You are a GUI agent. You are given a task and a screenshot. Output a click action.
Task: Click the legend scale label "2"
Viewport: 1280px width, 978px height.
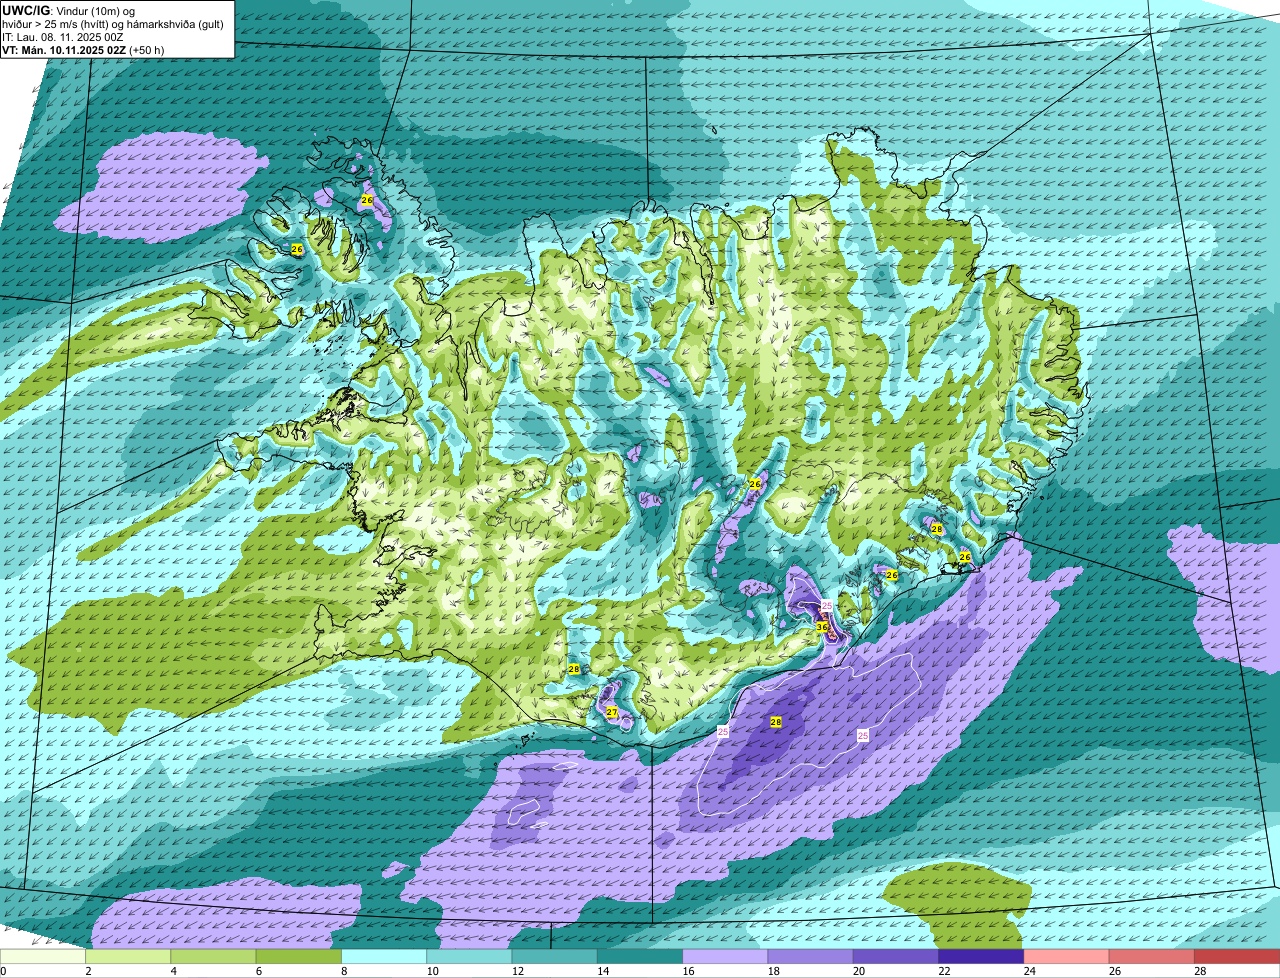pyautogui.click(x=88, y=971)
